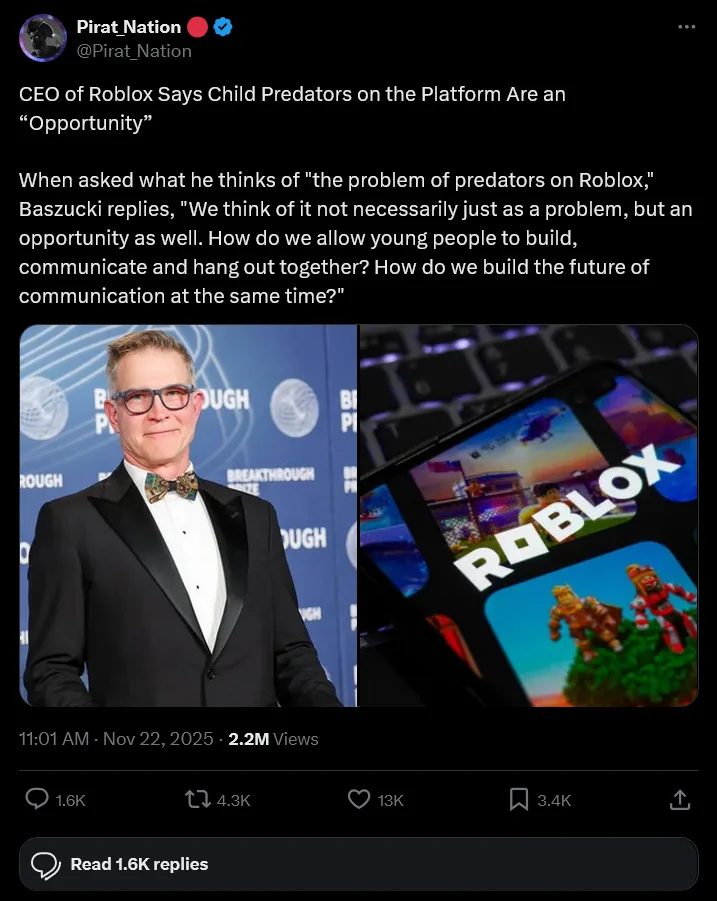The image size is (717, 901).
Task: Click the reply speech bubble icon
Action: (x=37, y=799)
